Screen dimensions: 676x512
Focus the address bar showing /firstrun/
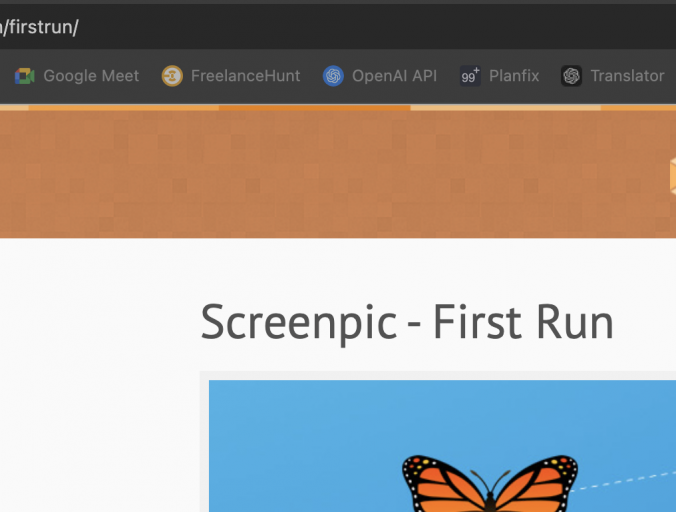click(x=338, y=27)
